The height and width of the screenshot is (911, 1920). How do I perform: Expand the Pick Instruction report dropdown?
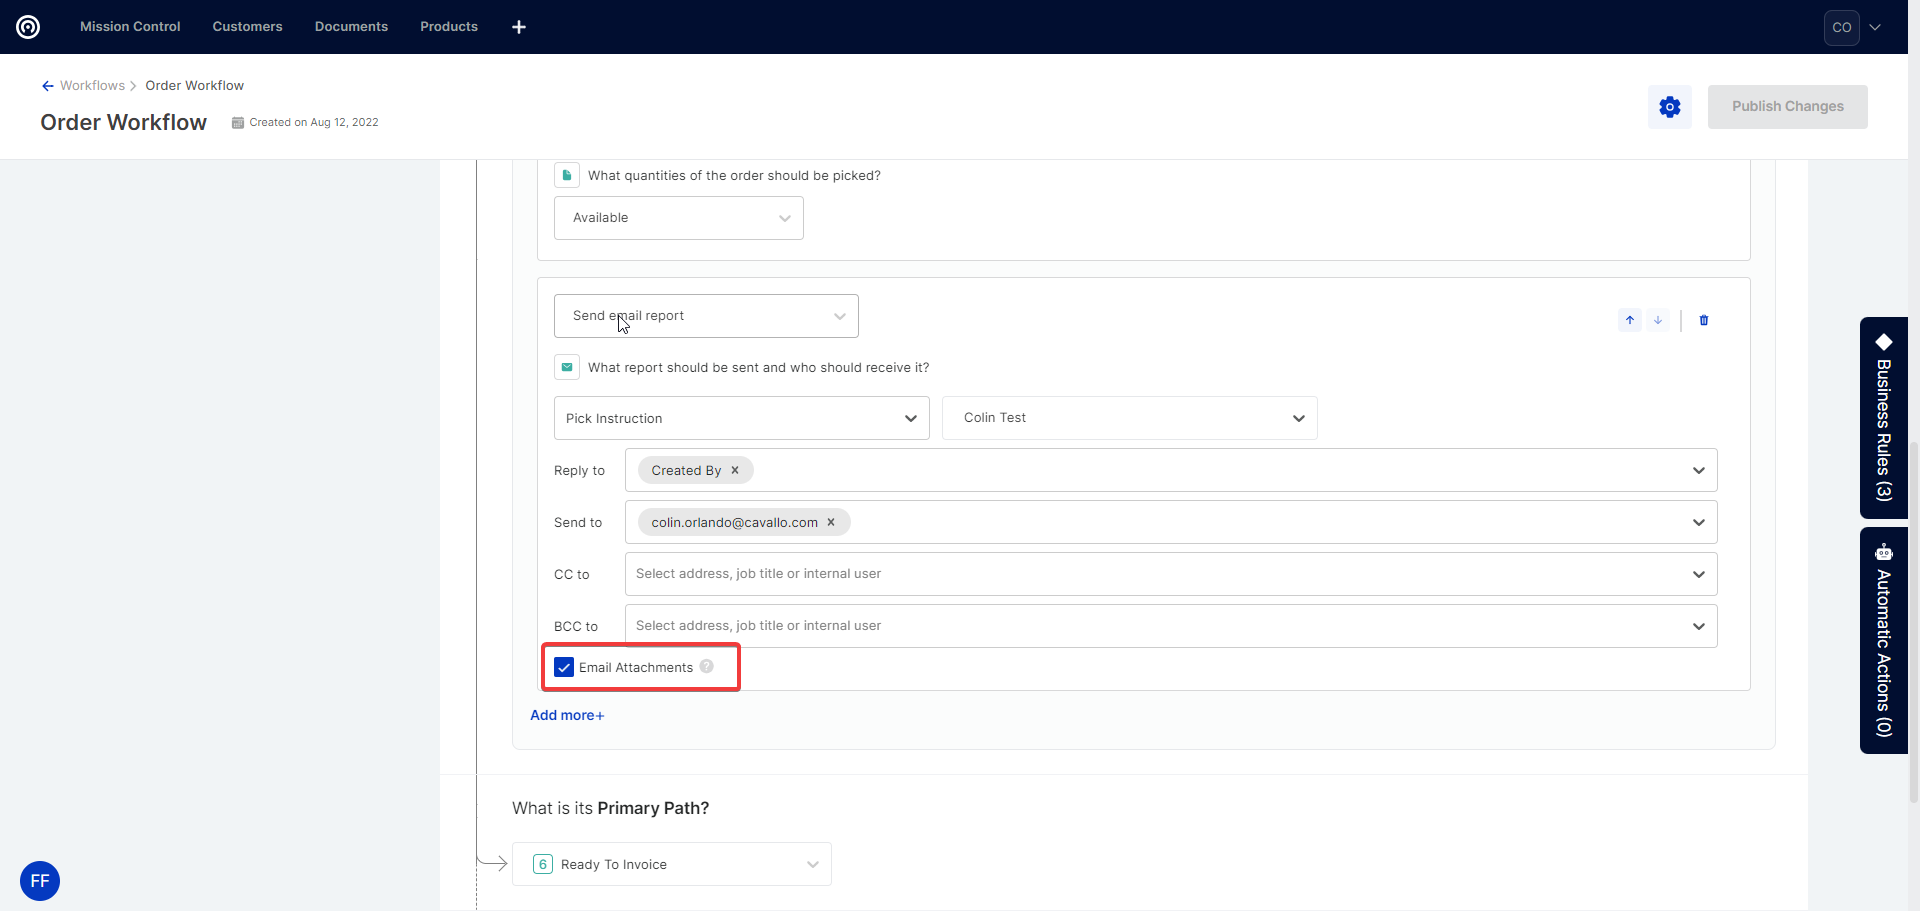(x=741, y=418)
